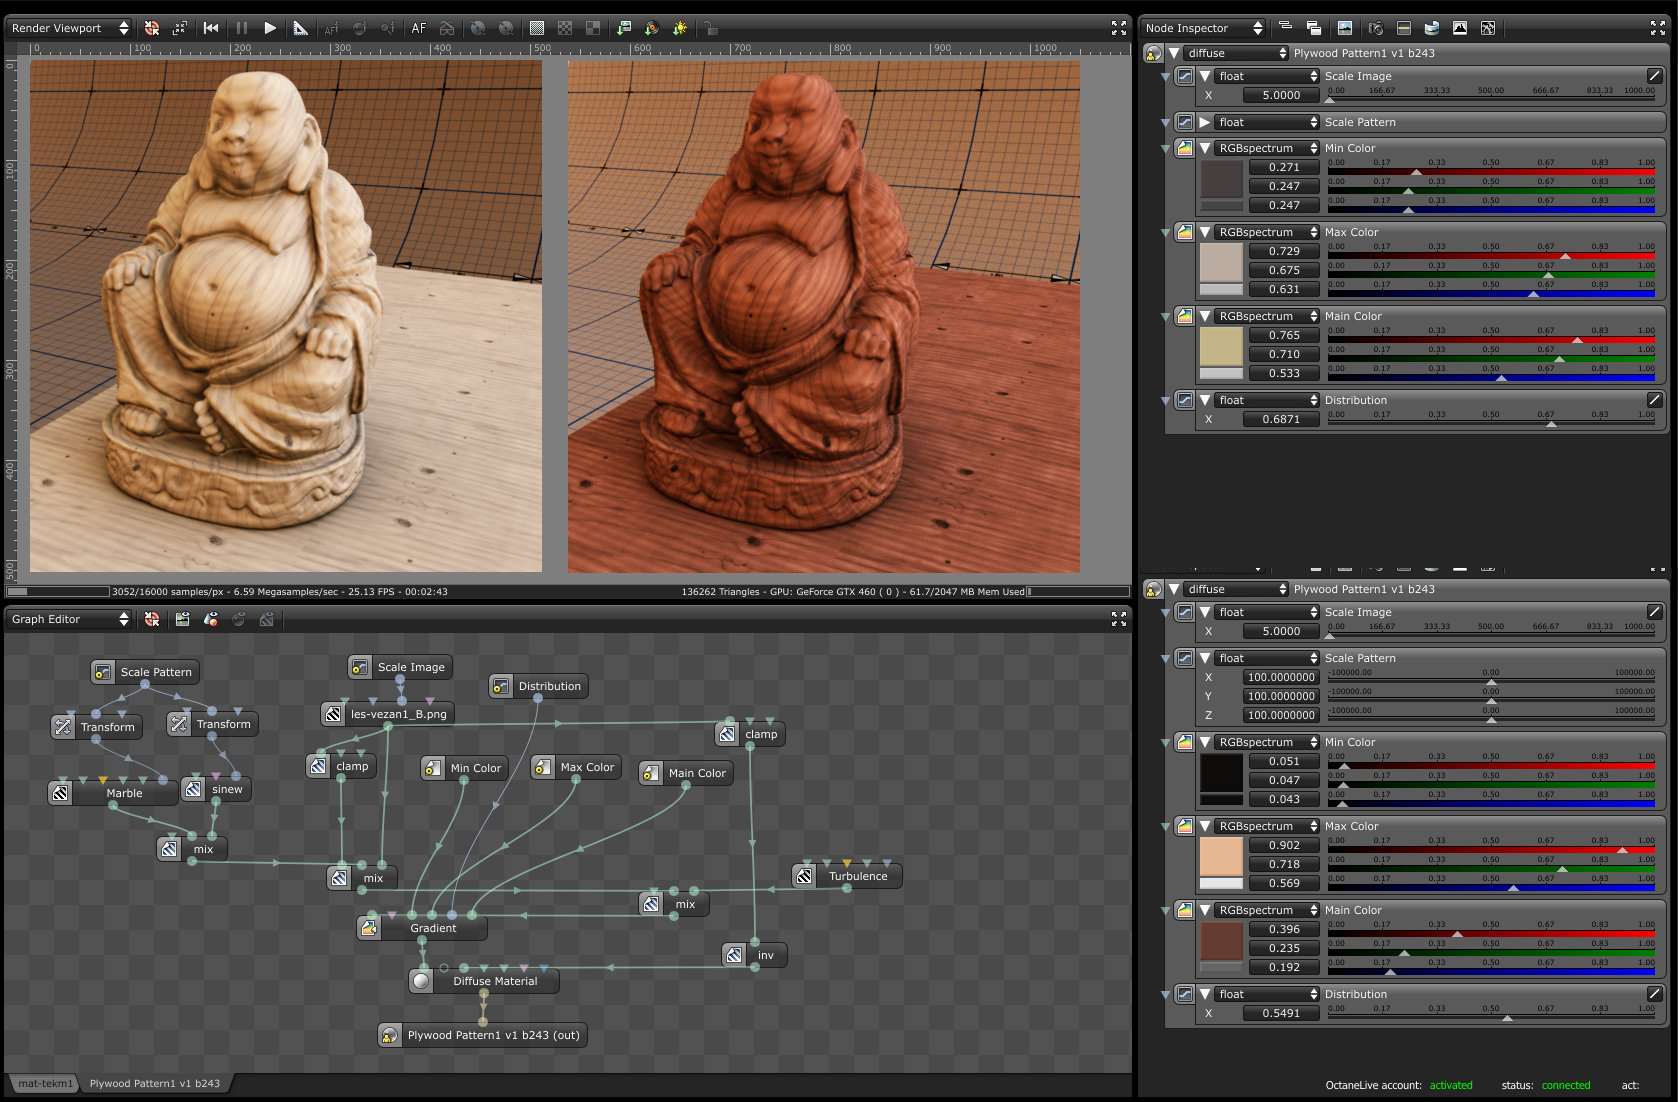Maximize the Graph Editor panel
The image size is (1678, 1102).
[x=1119, y=619]
